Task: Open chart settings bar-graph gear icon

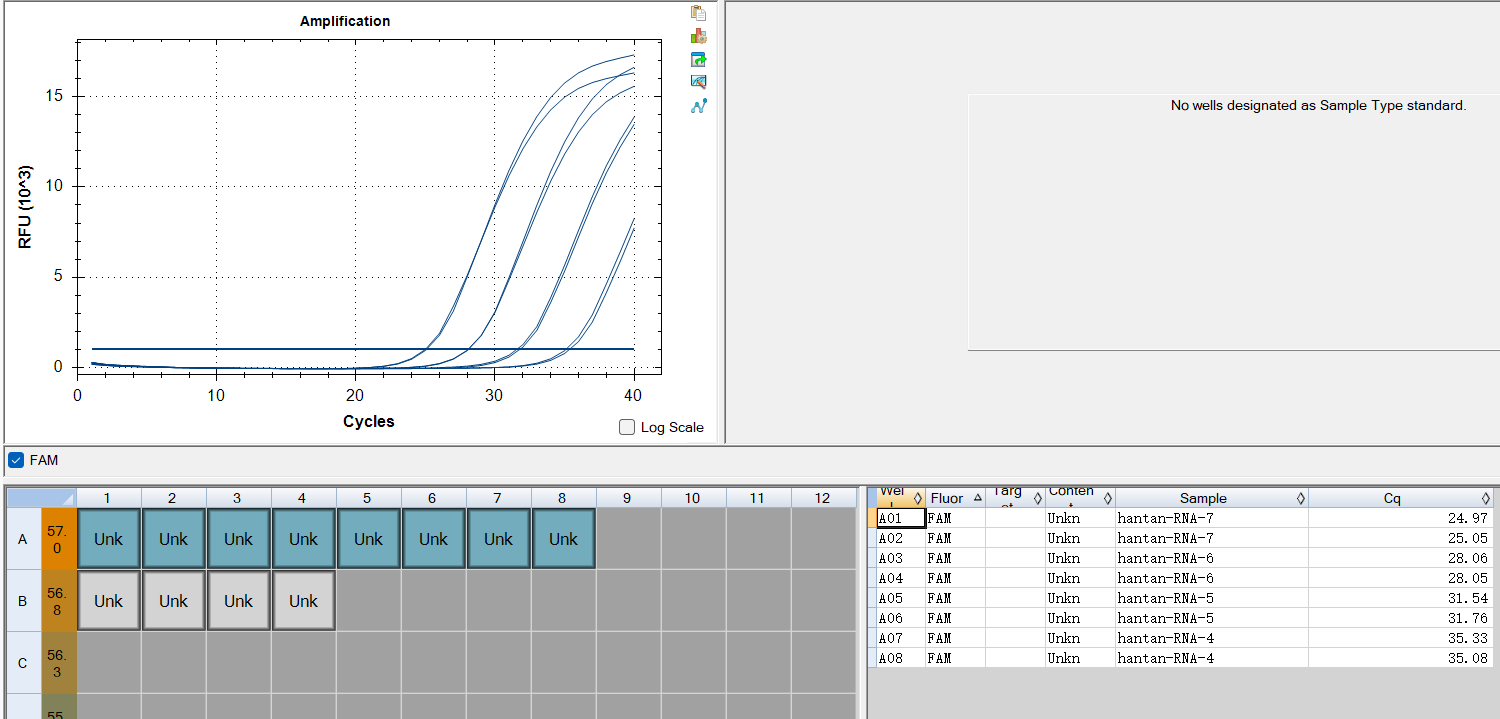Action: (x=699, y=36)
